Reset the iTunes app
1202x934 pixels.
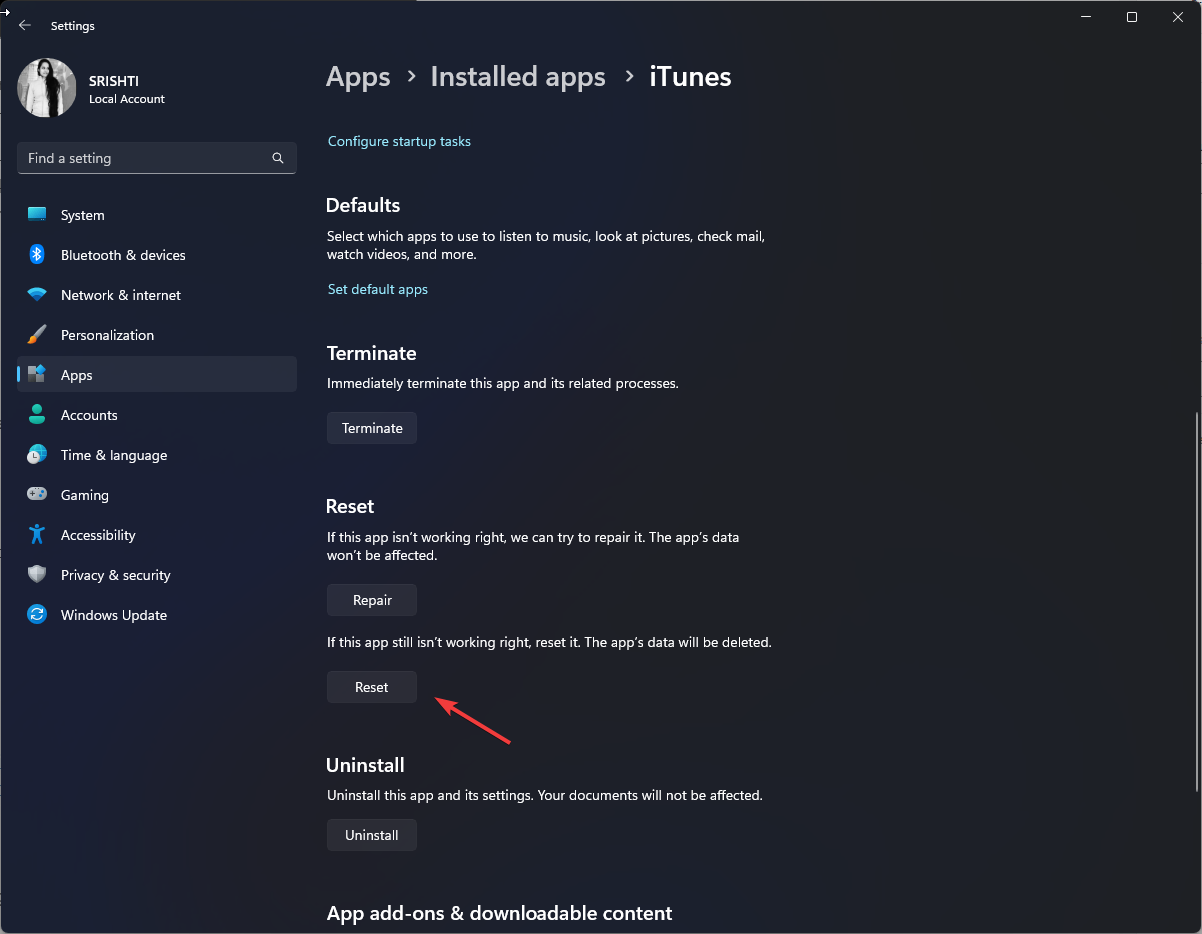pyautogui.click(x=371, y=686)
